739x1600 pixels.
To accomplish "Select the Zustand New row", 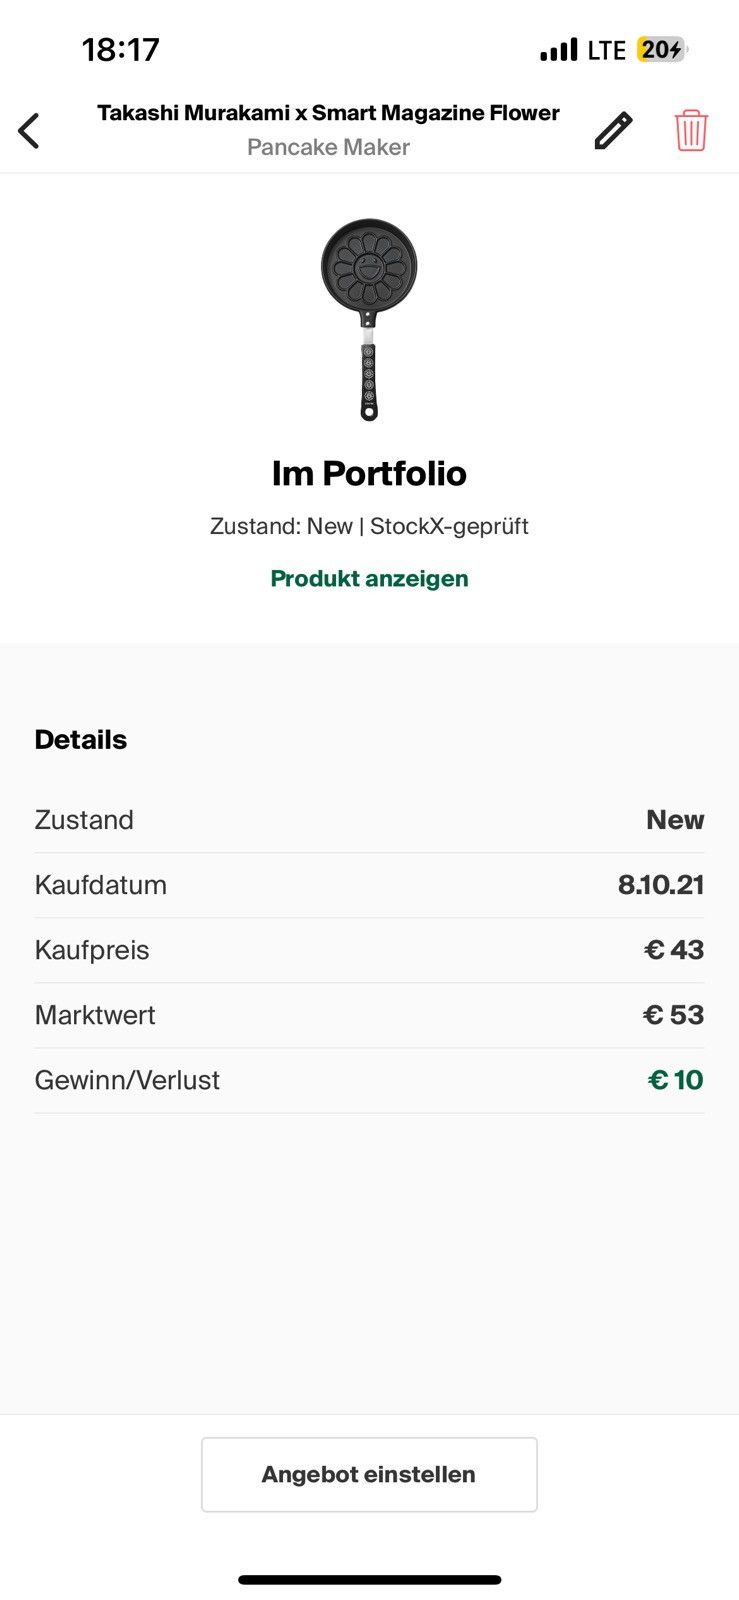I will 369,820.
